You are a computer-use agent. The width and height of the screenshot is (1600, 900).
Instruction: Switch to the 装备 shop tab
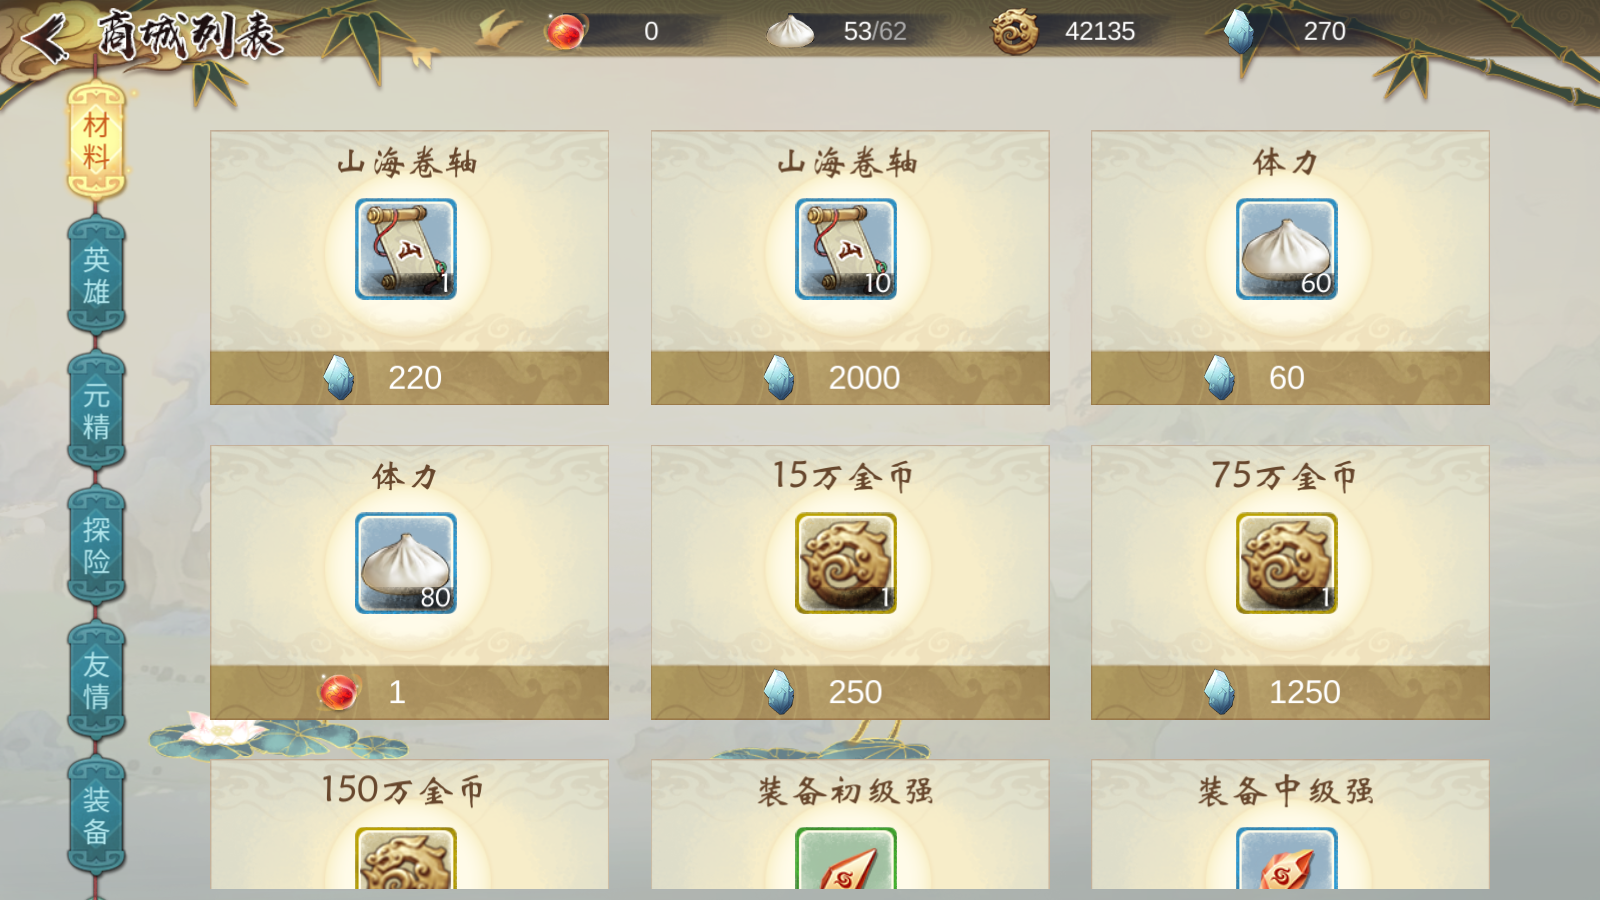coord(96,815)
